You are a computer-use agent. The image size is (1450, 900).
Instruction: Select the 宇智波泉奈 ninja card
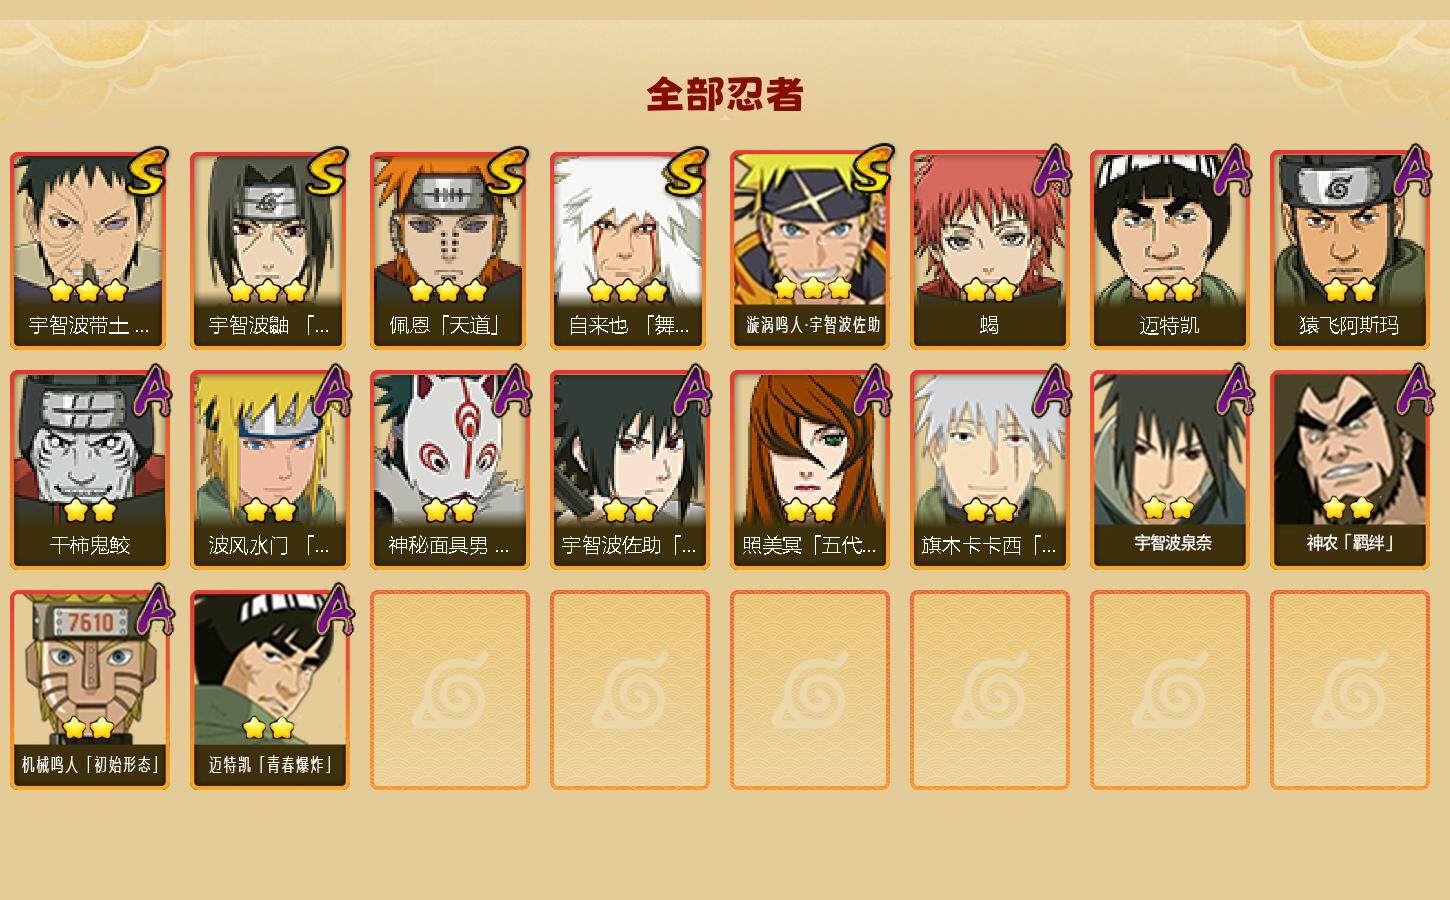point(1169,470)
